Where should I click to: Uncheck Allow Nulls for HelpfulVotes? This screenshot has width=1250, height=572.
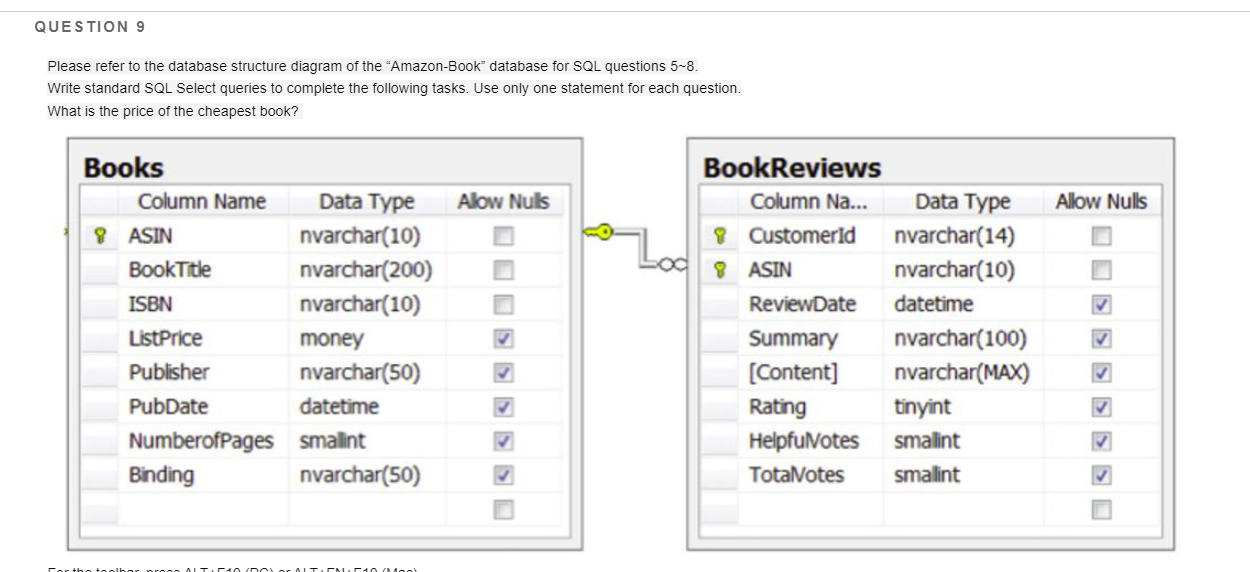pyautogui.click(x=1101, y=441)
